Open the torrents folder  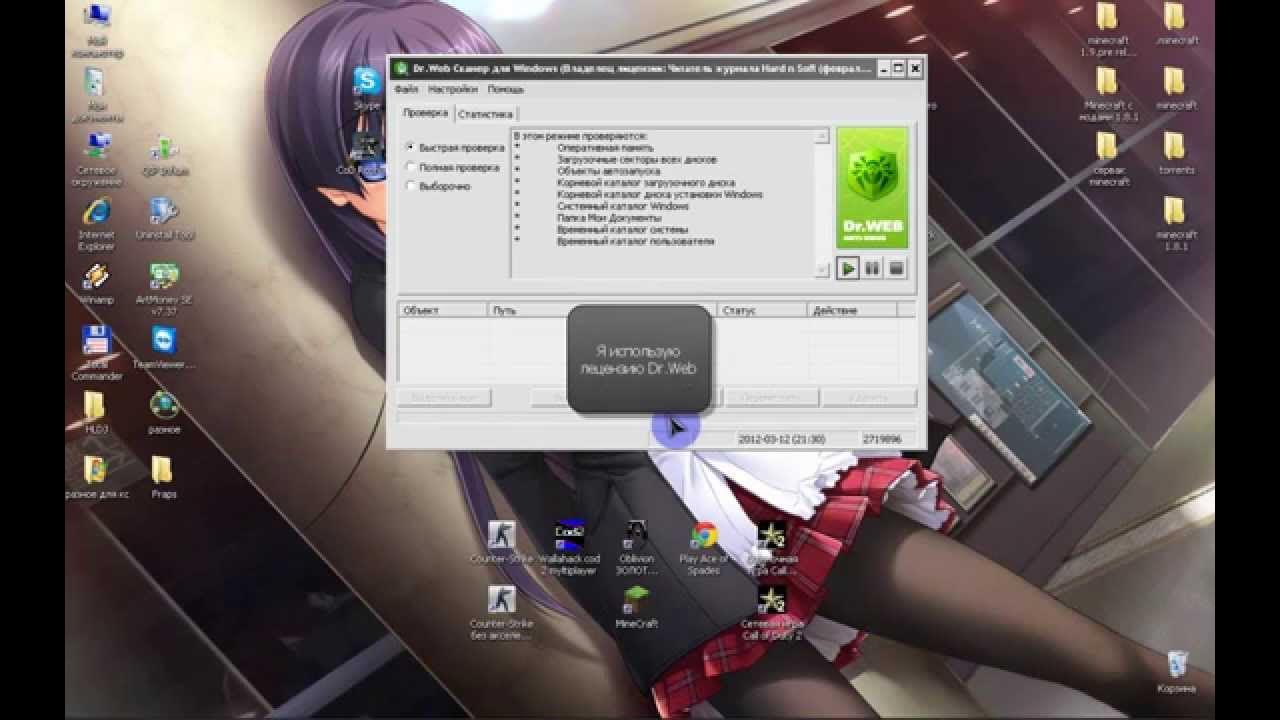[1175, 154]
